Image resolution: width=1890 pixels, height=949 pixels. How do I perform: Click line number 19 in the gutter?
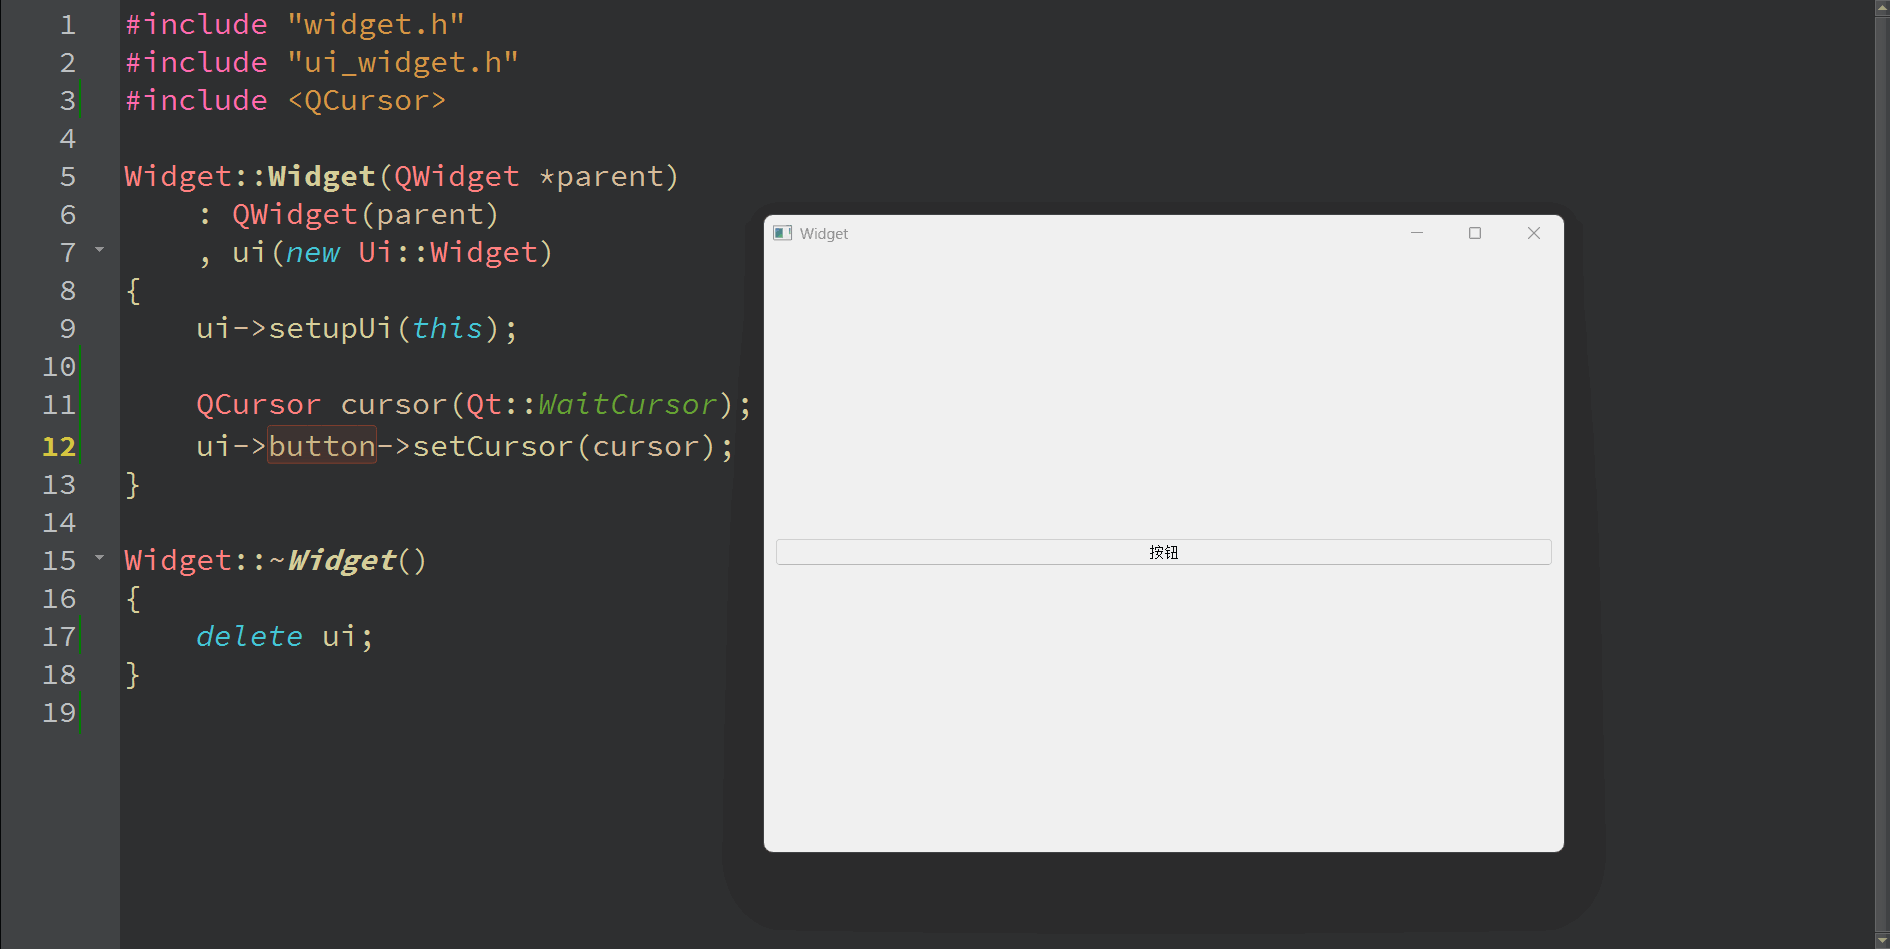coord(59,713)
